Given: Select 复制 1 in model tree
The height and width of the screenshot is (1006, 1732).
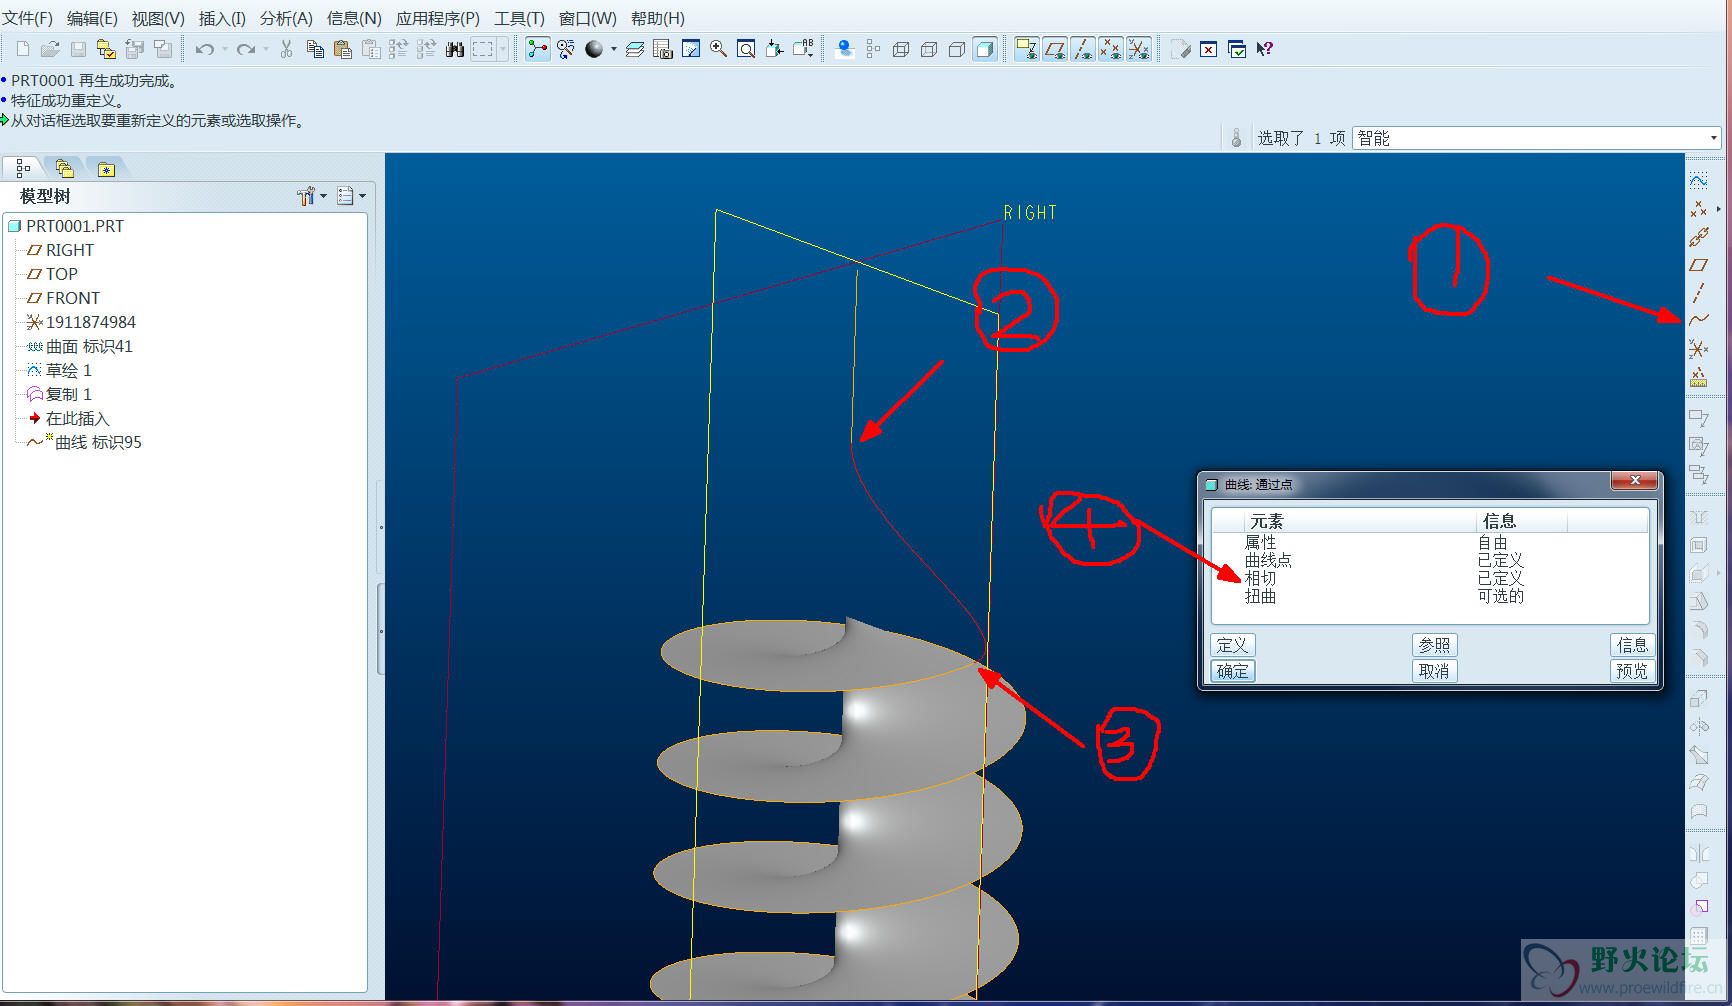Looking at the screenshot, I should pyautogui.click(x=68, y=394).
